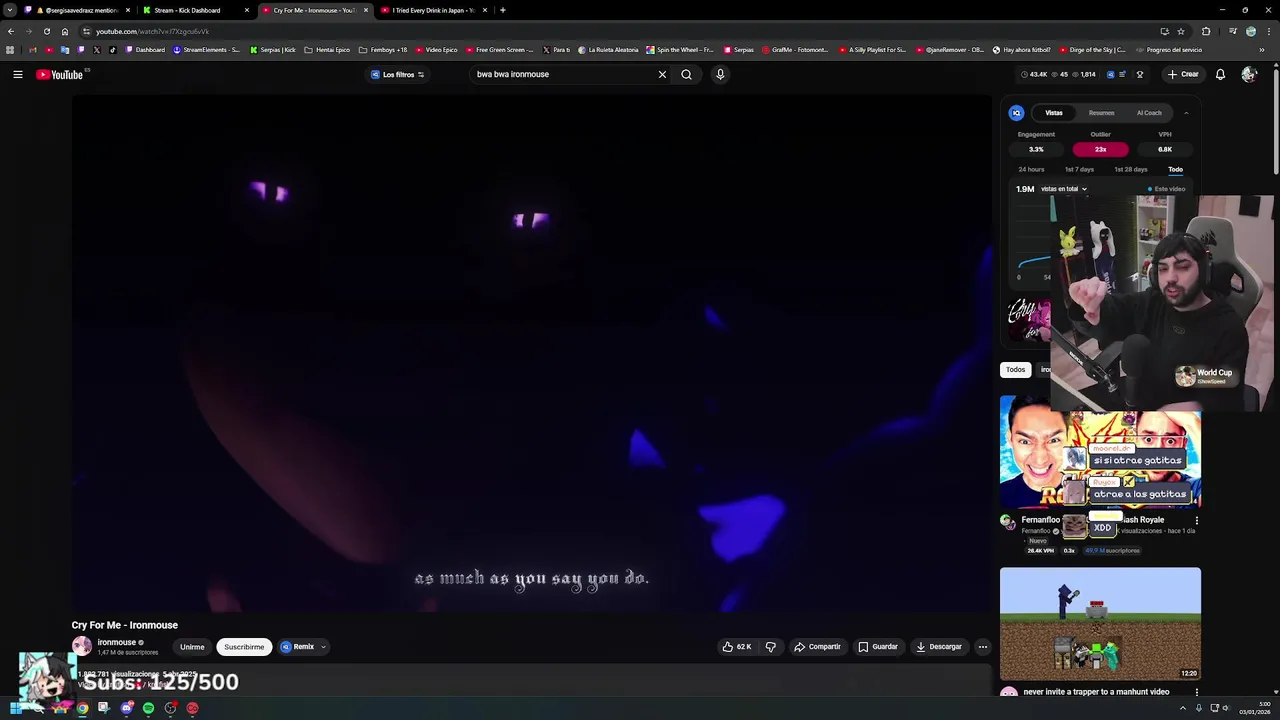
Task: Go back in browser history
Action: [11, 31]
